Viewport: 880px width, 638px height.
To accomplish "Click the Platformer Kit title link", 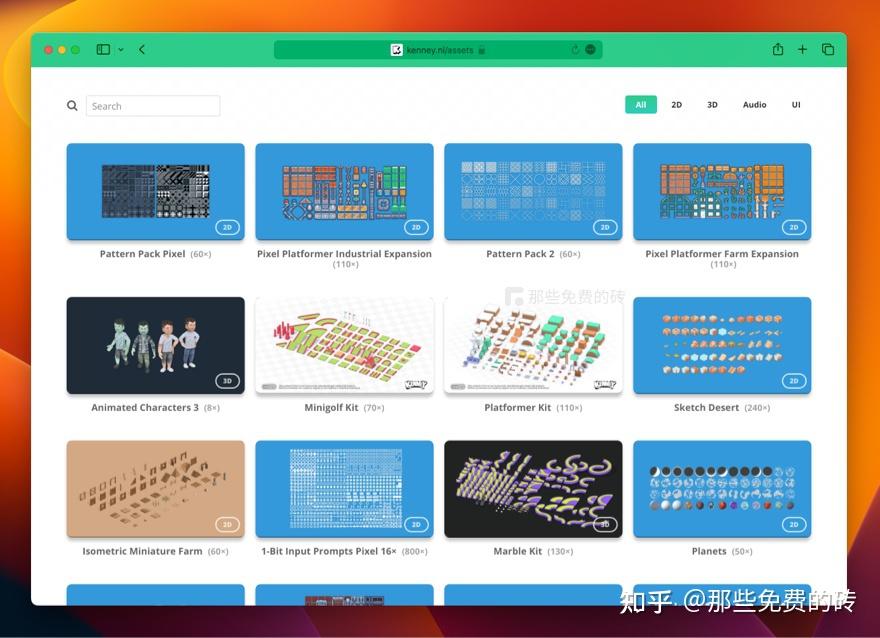I will click(517, 407).
